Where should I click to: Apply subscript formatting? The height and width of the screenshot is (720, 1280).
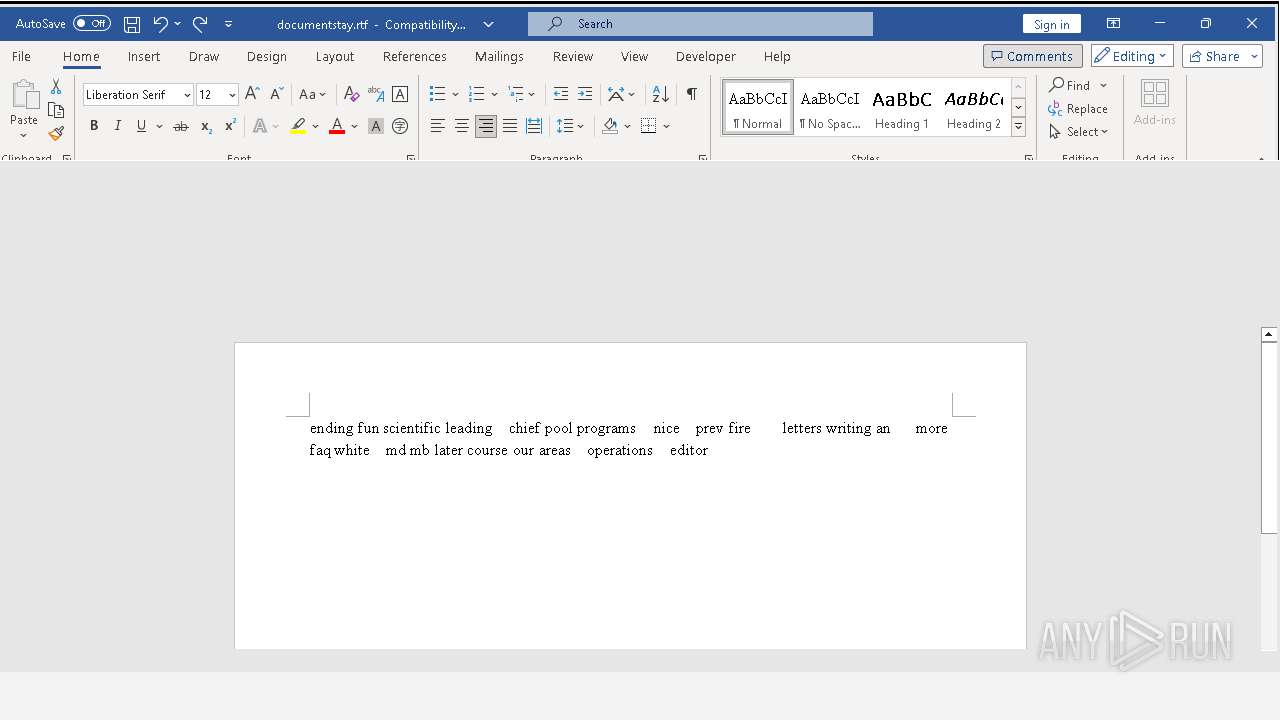206,126
